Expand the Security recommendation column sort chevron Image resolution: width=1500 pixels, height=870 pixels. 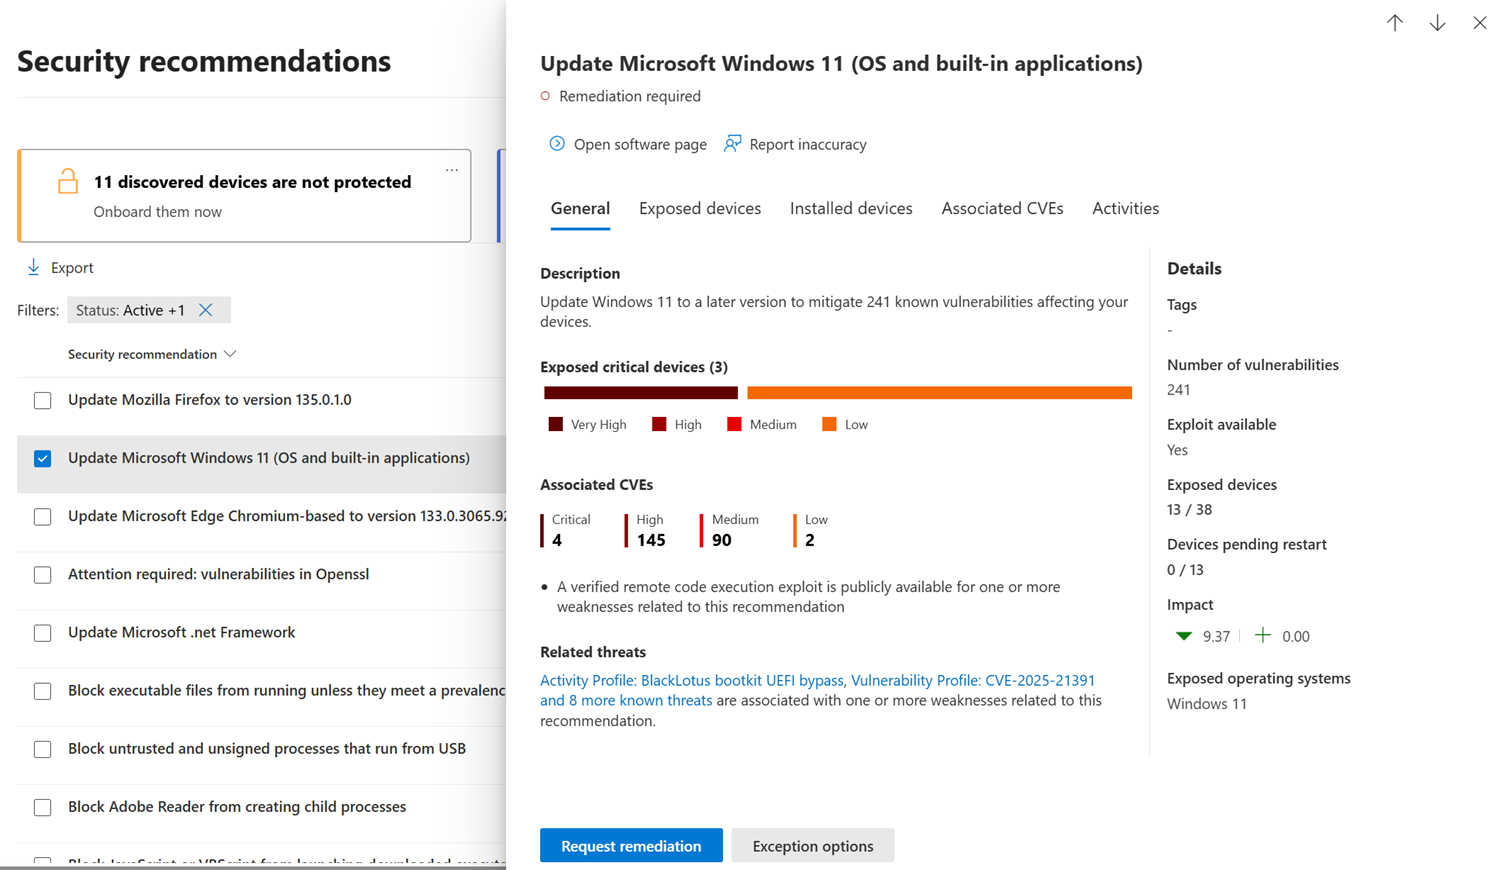tap(231, 354)
